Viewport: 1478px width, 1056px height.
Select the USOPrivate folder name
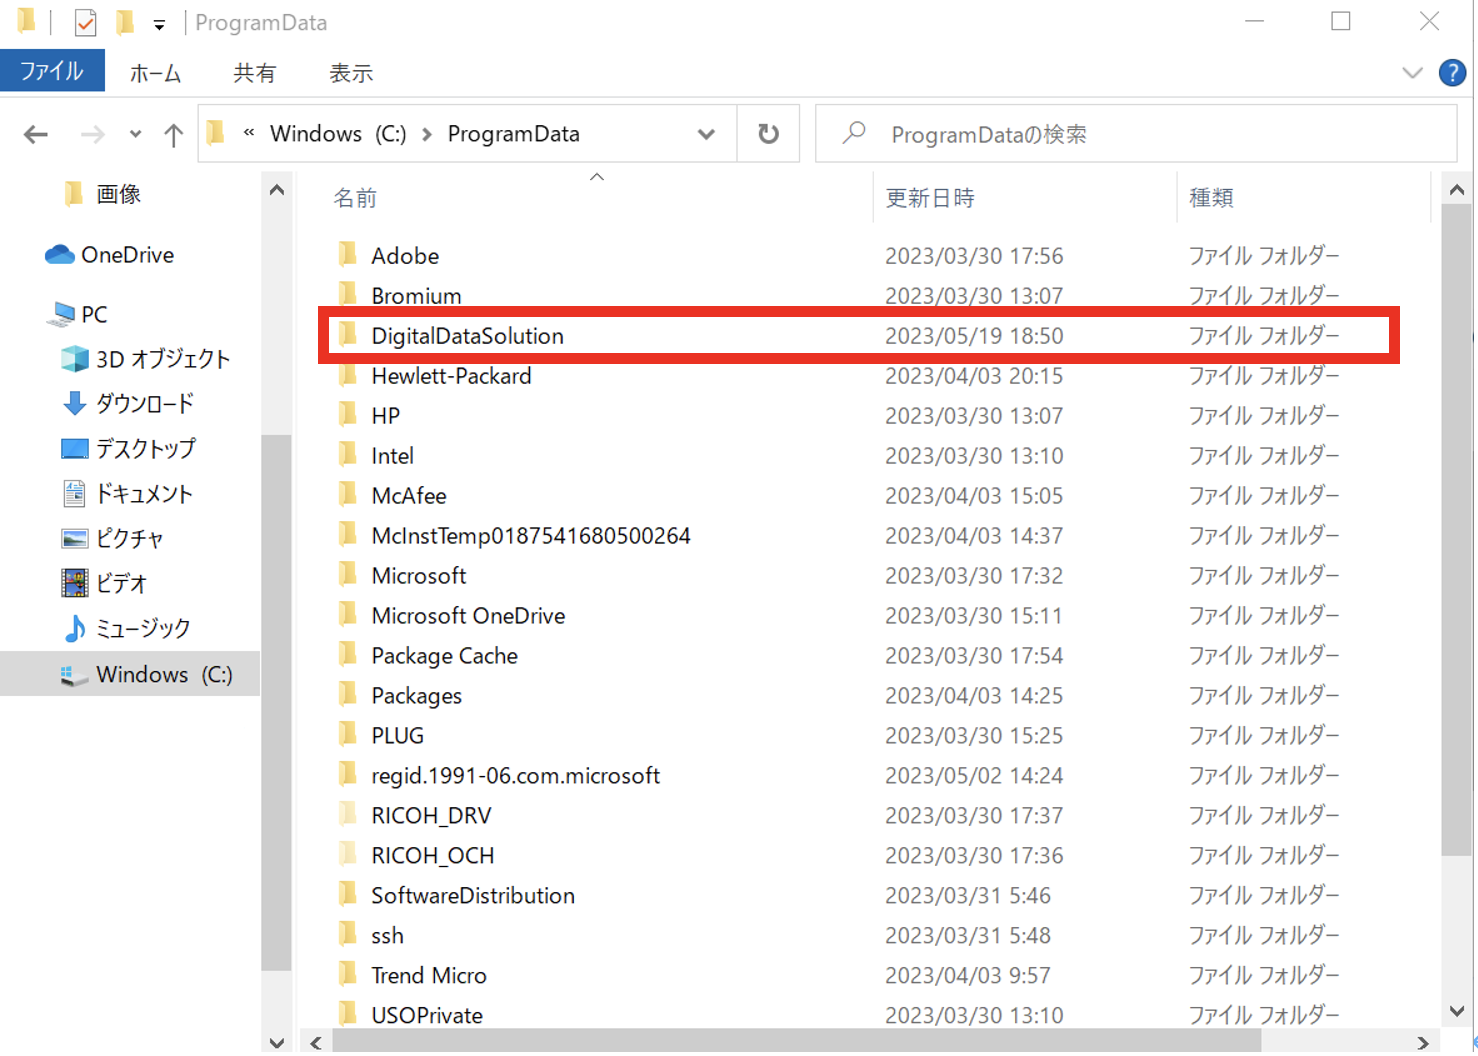point(427,1016)
